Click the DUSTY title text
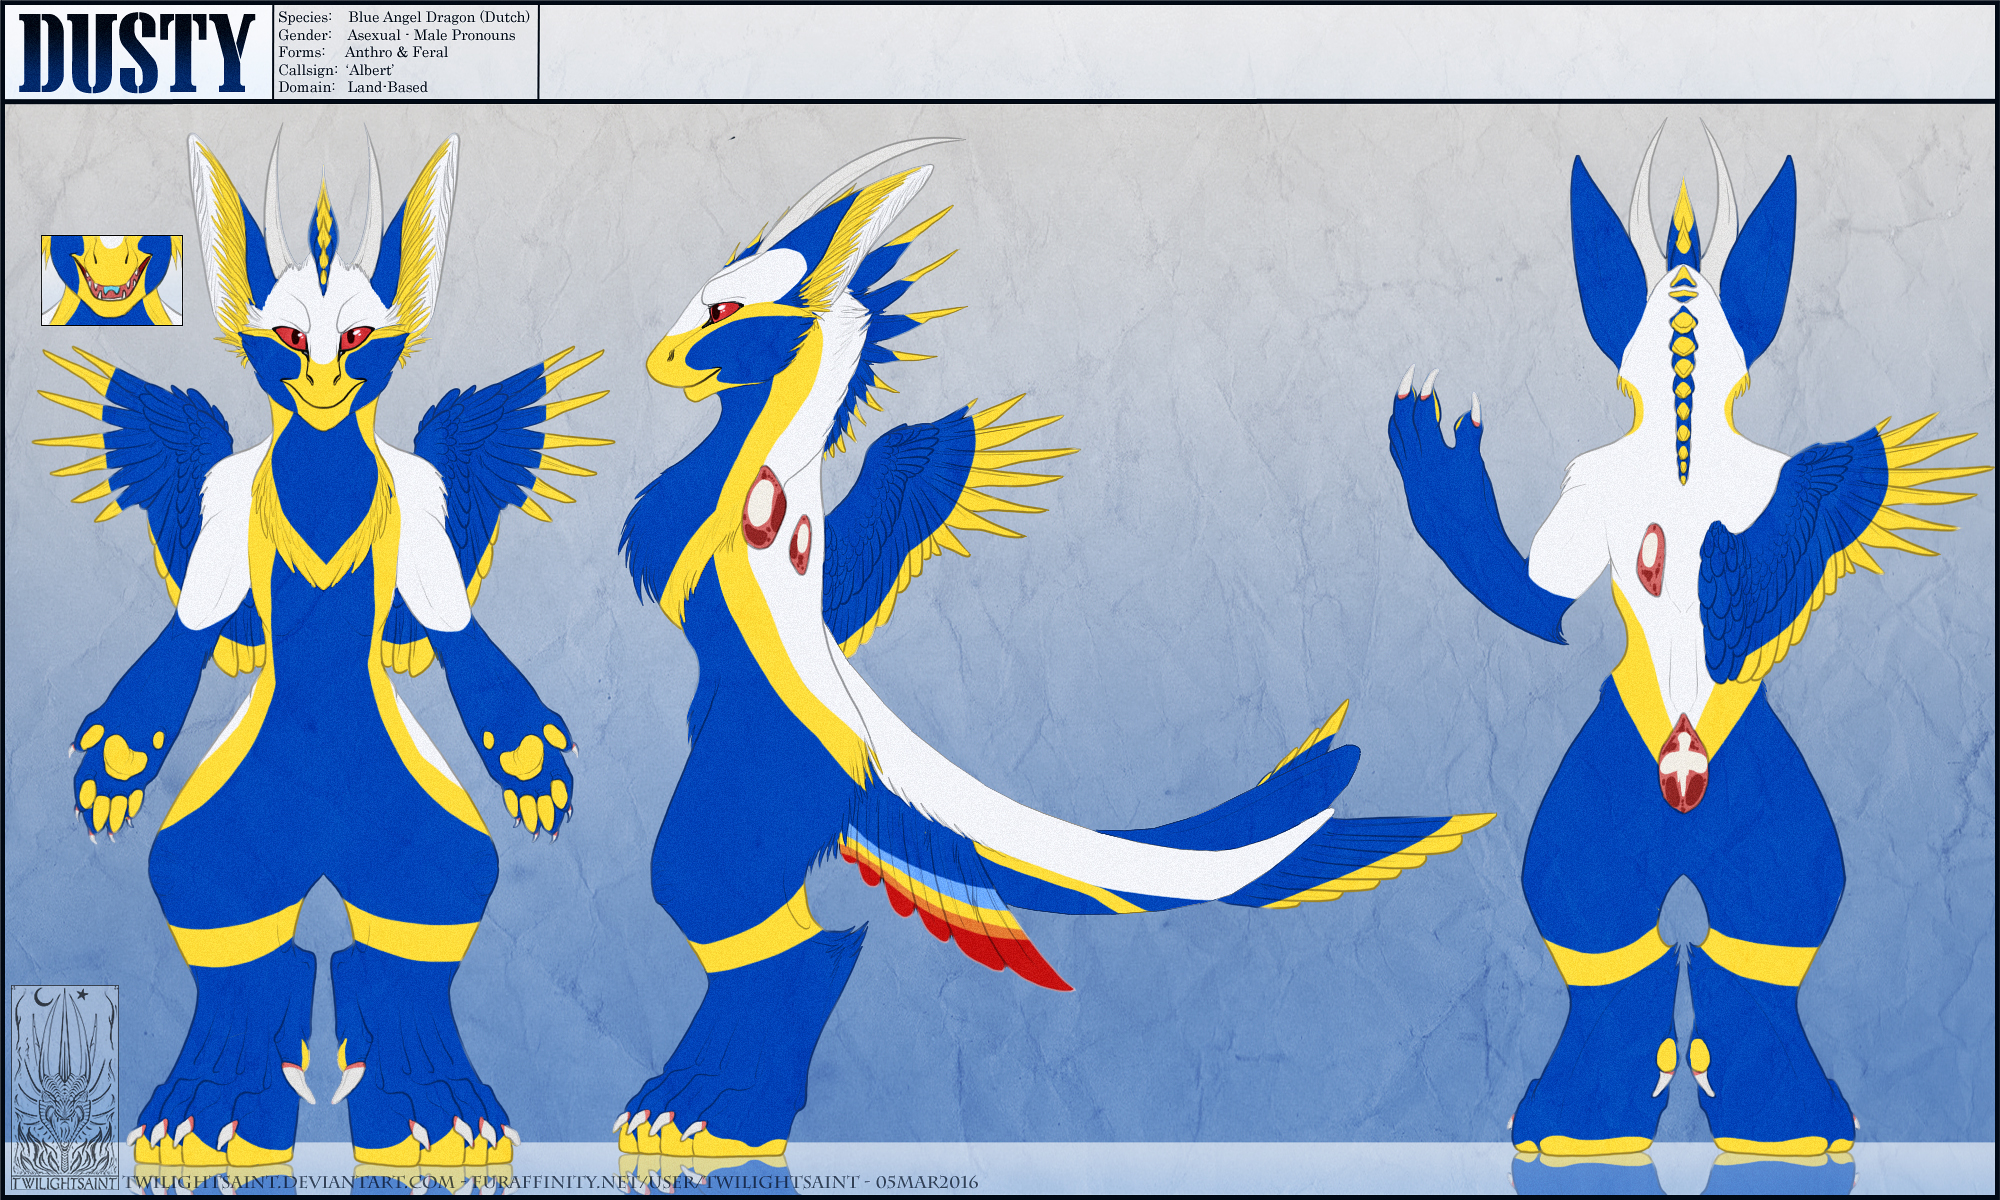The image size is (2000, 1200). click(x=137, y=53)
